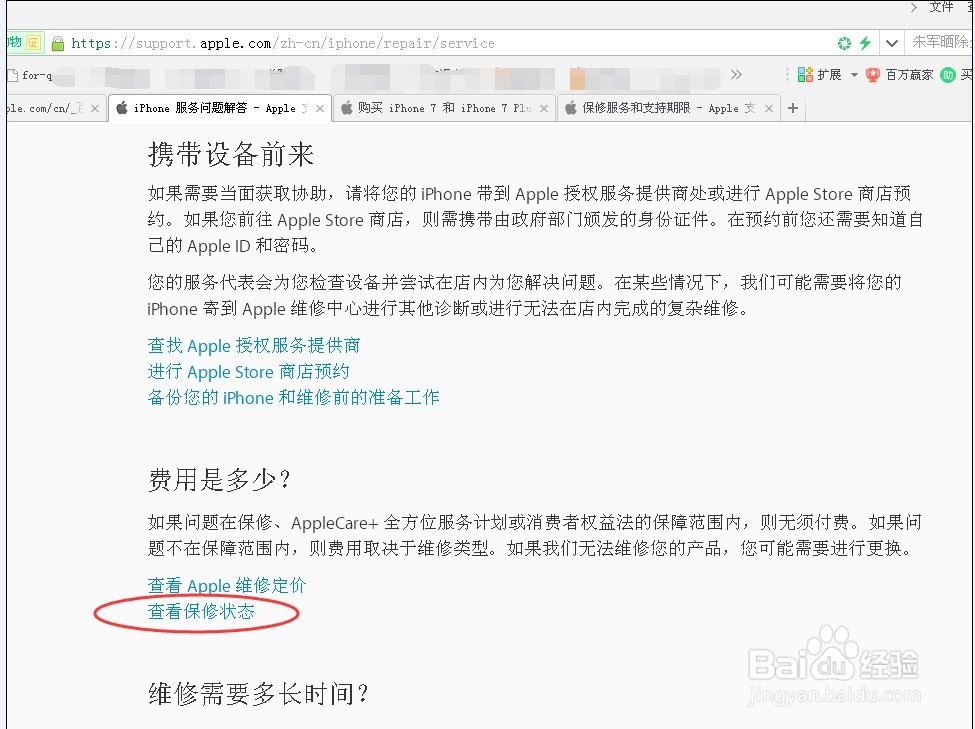Click the green lightning speed-mode icon
This screenshot has height=729, width=975.
[865, 43]
